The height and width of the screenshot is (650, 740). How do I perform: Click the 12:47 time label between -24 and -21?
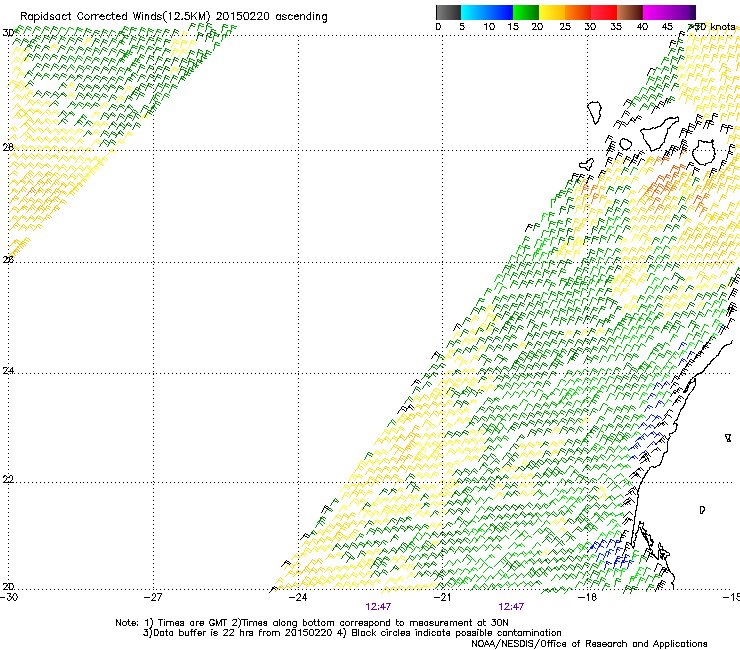point(378,607)
